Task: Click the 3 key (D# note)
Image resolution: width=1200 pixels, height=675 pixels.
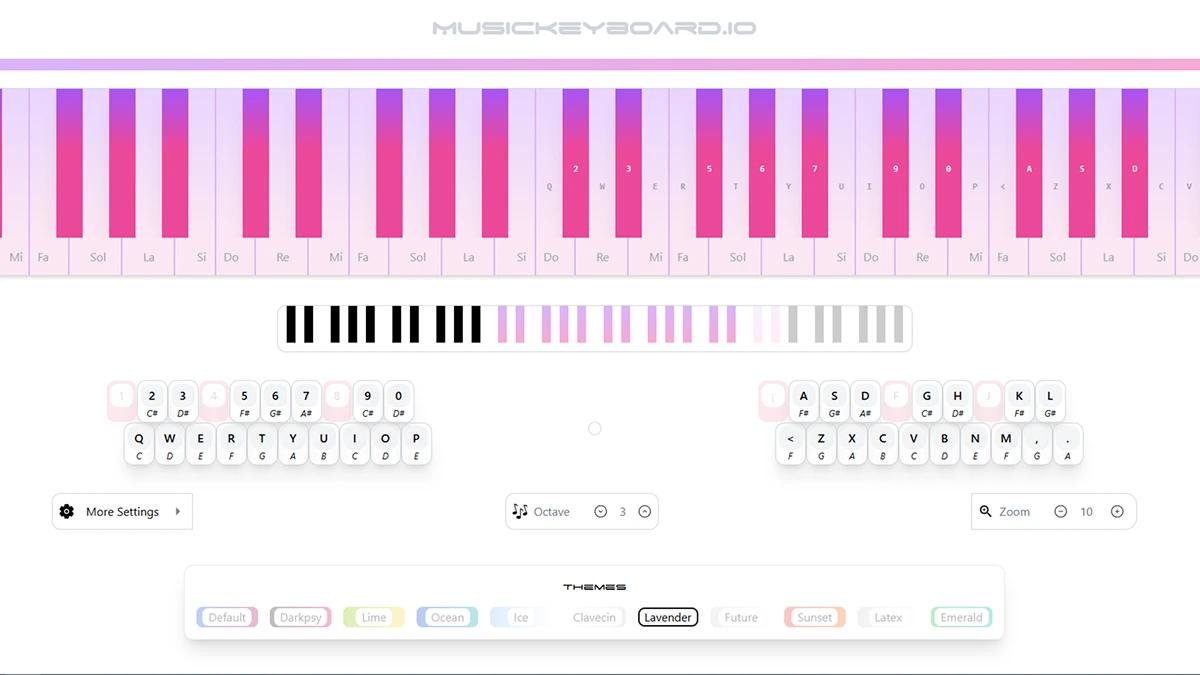Action: (183, 401)
